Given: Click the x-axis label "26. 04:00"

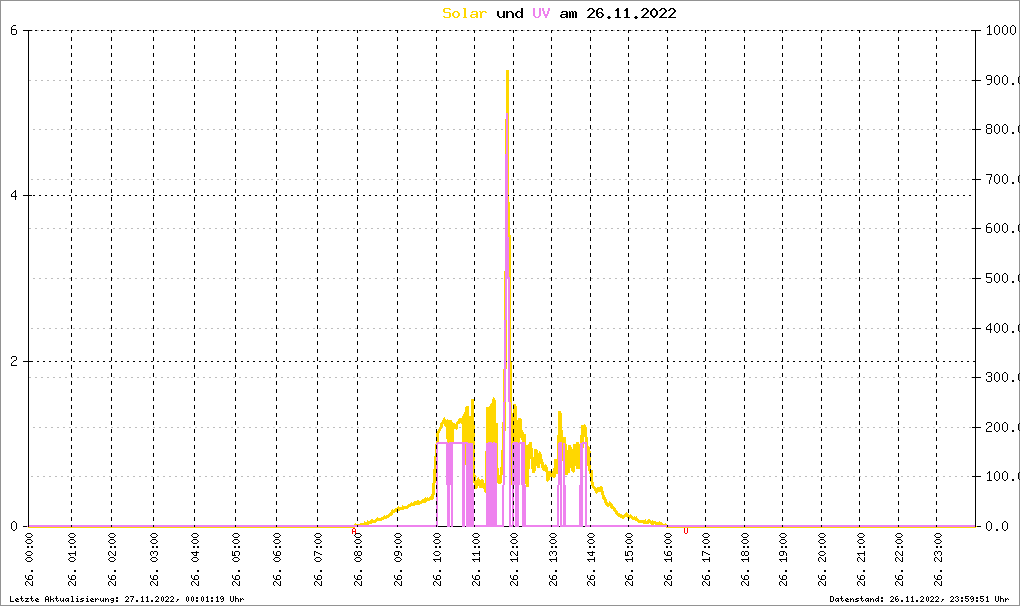Looking at the screenshot, I should pyautogui.click(x=195, y=560).
